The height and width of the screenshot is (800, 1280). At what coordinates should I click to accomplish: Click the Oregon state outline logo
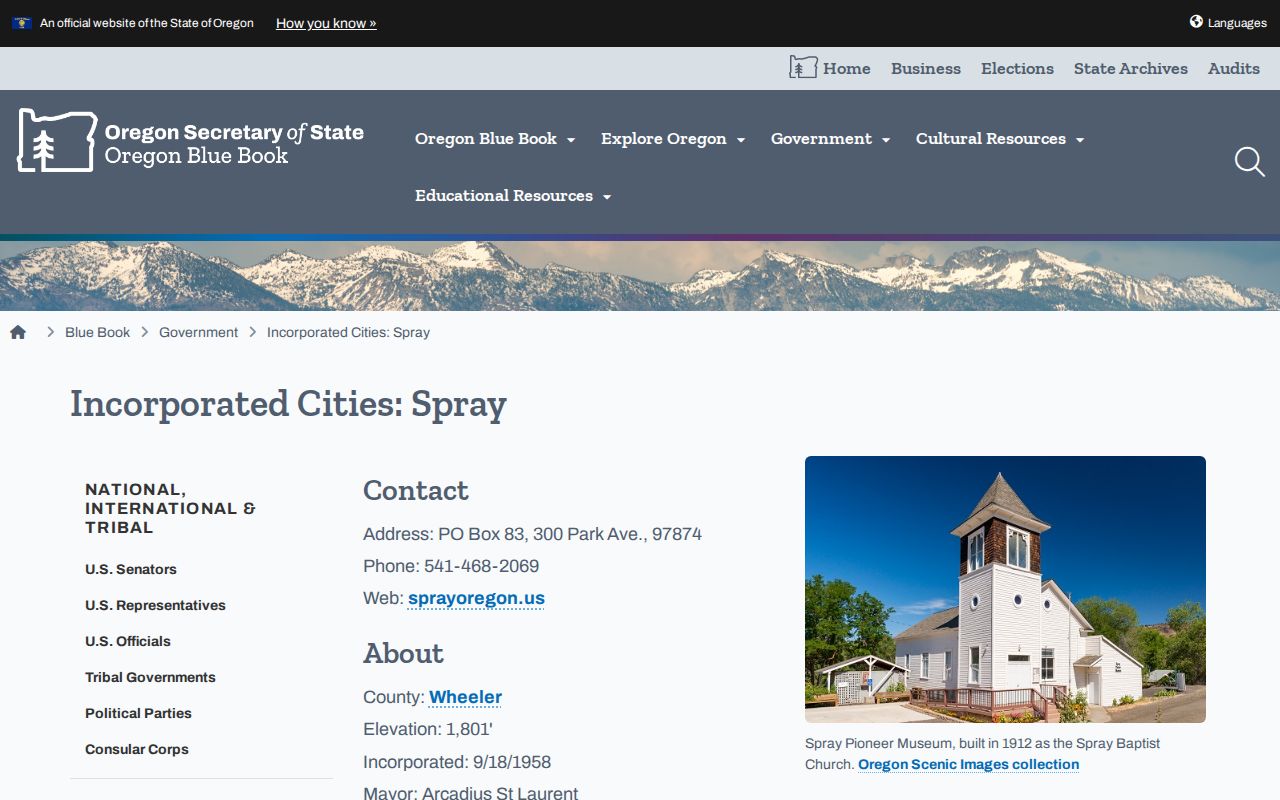57,140
